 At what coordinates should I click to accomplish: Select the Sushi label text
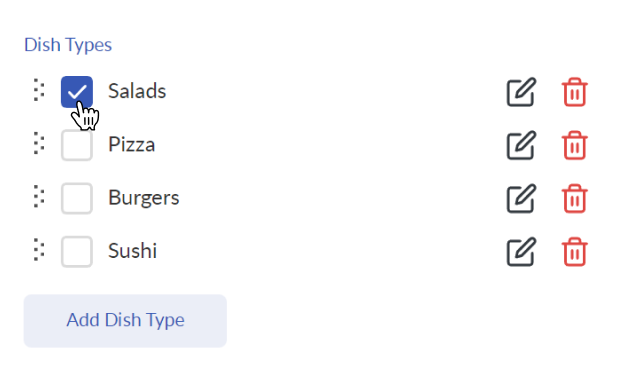133,251
